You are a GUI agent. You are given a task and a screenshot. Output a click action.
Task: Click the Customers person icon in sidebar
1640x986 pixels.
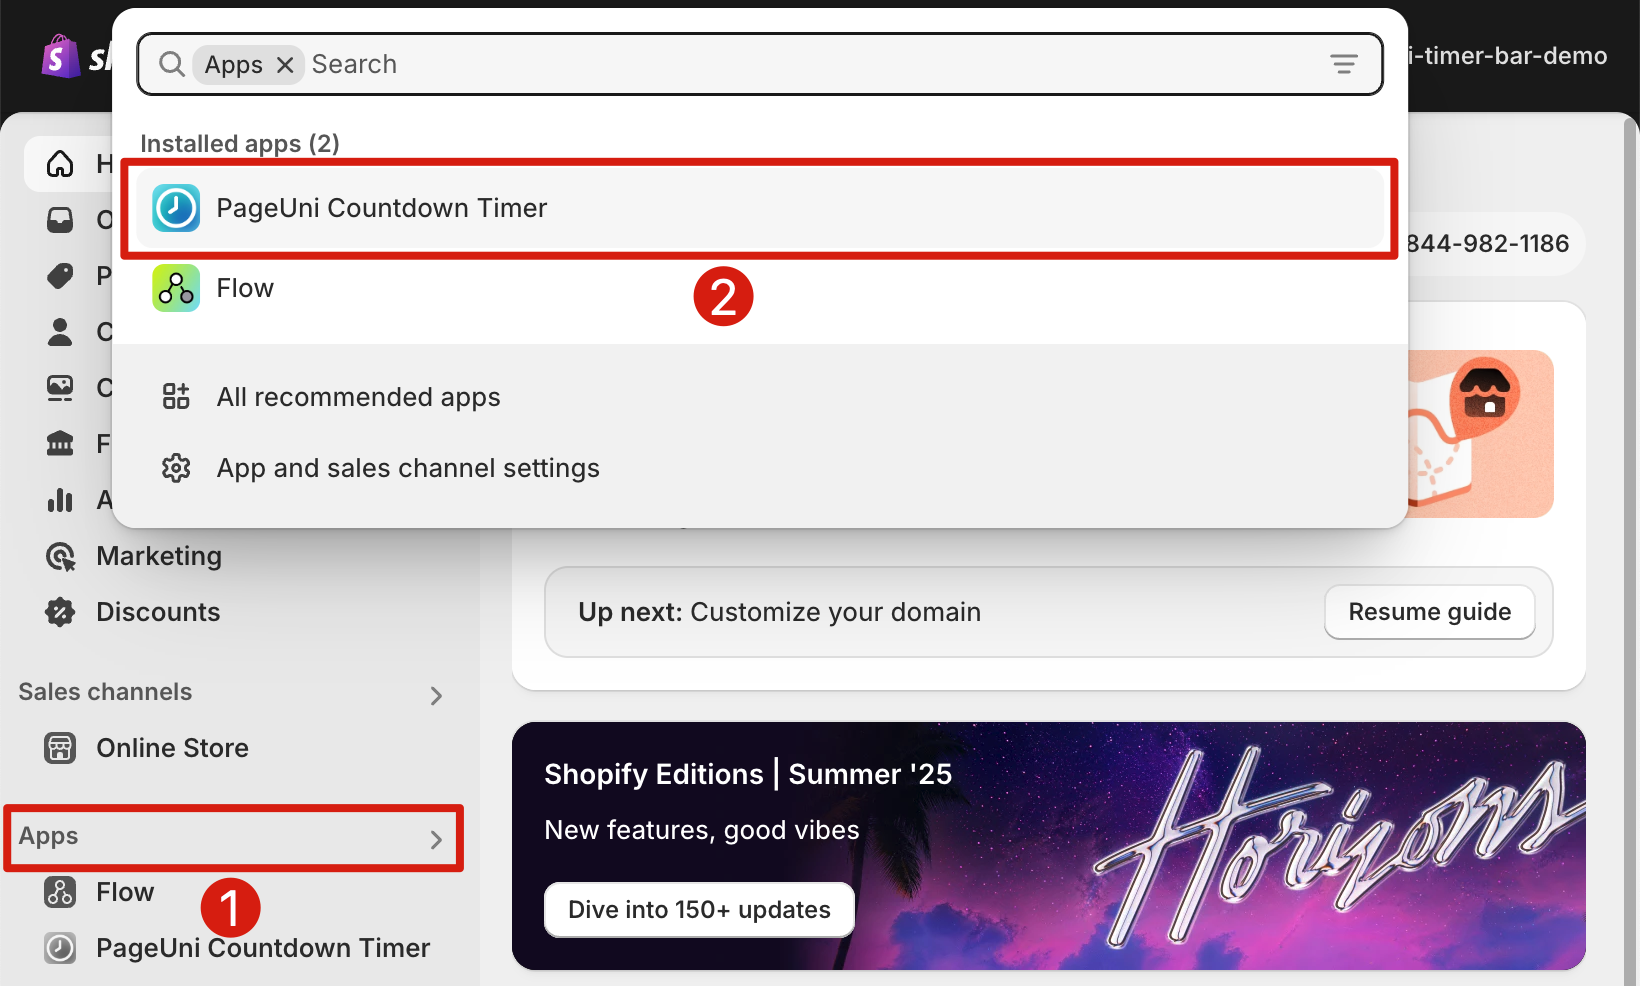click(x=60, y=332)
